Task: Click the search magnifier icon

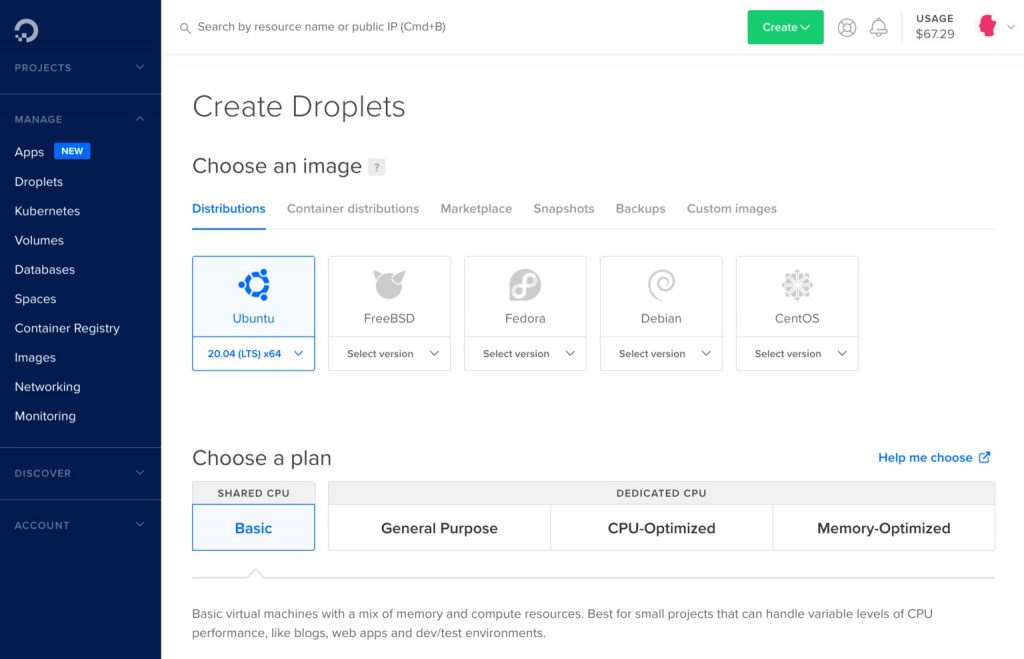Action: pyautogui.click(x=185, y=27)
